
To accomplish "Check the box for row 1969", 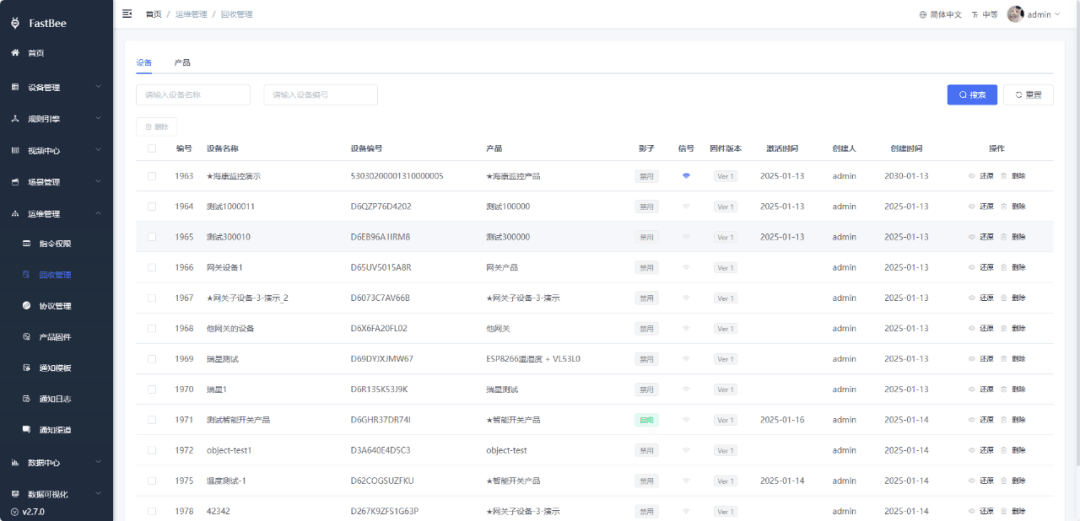I will click(x=152, y=359).
